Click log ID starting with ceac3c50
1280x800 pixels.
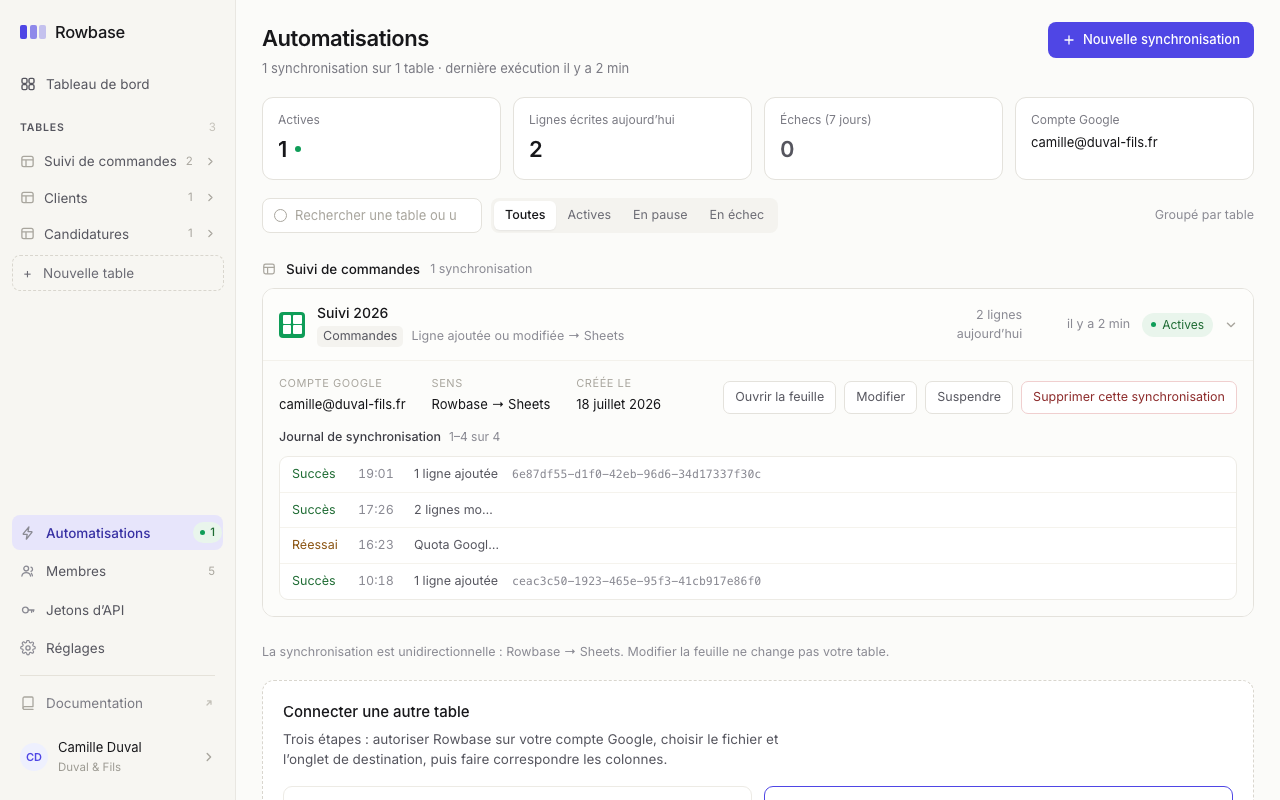636,581
